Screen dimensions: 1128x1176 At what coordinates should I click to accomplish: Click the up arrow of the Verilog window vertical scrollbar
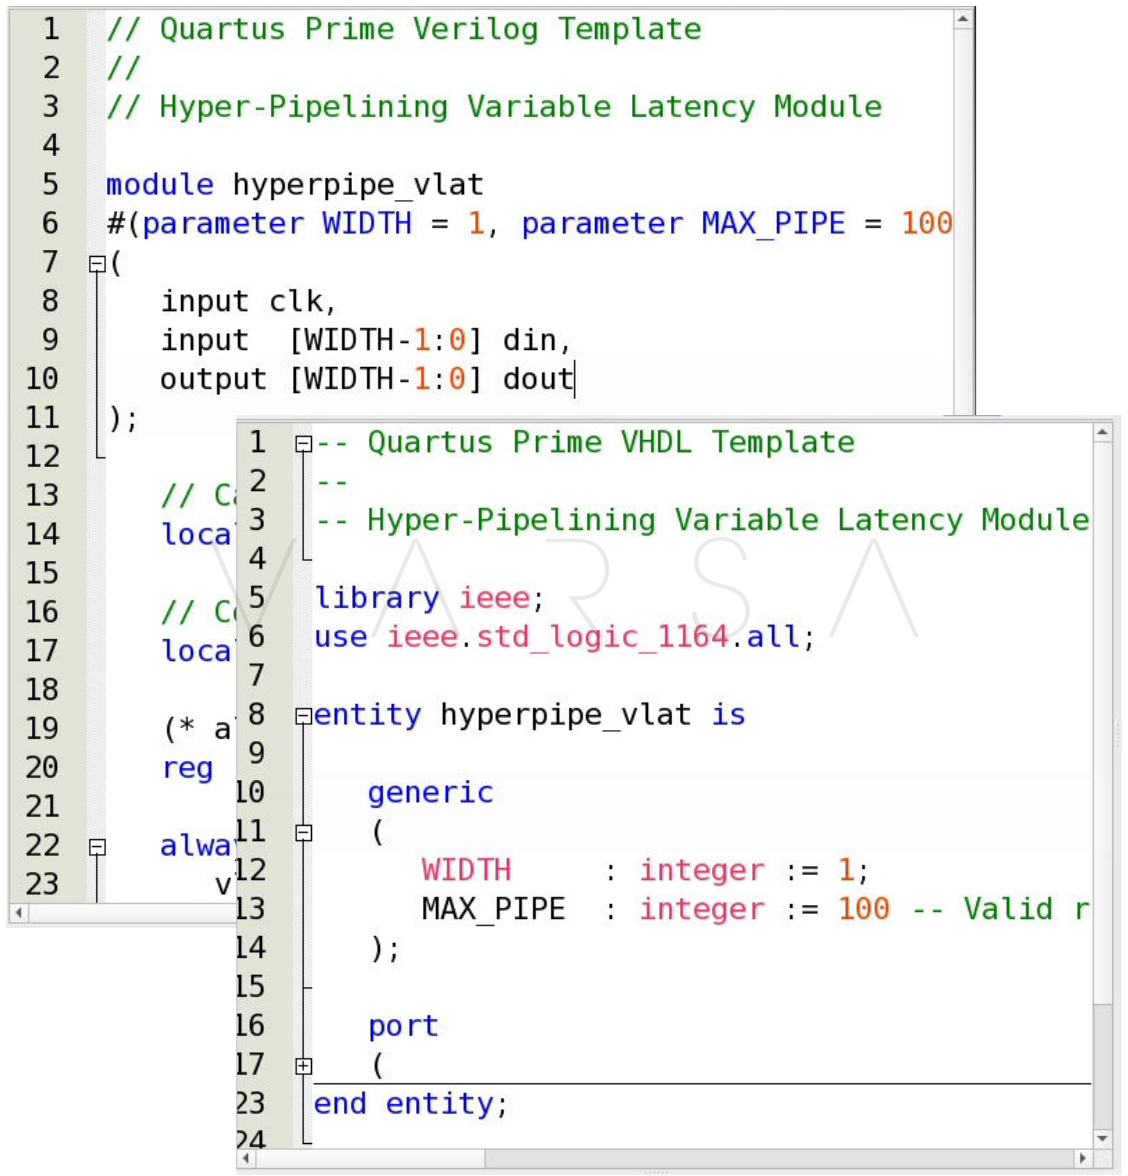(963, 19)
